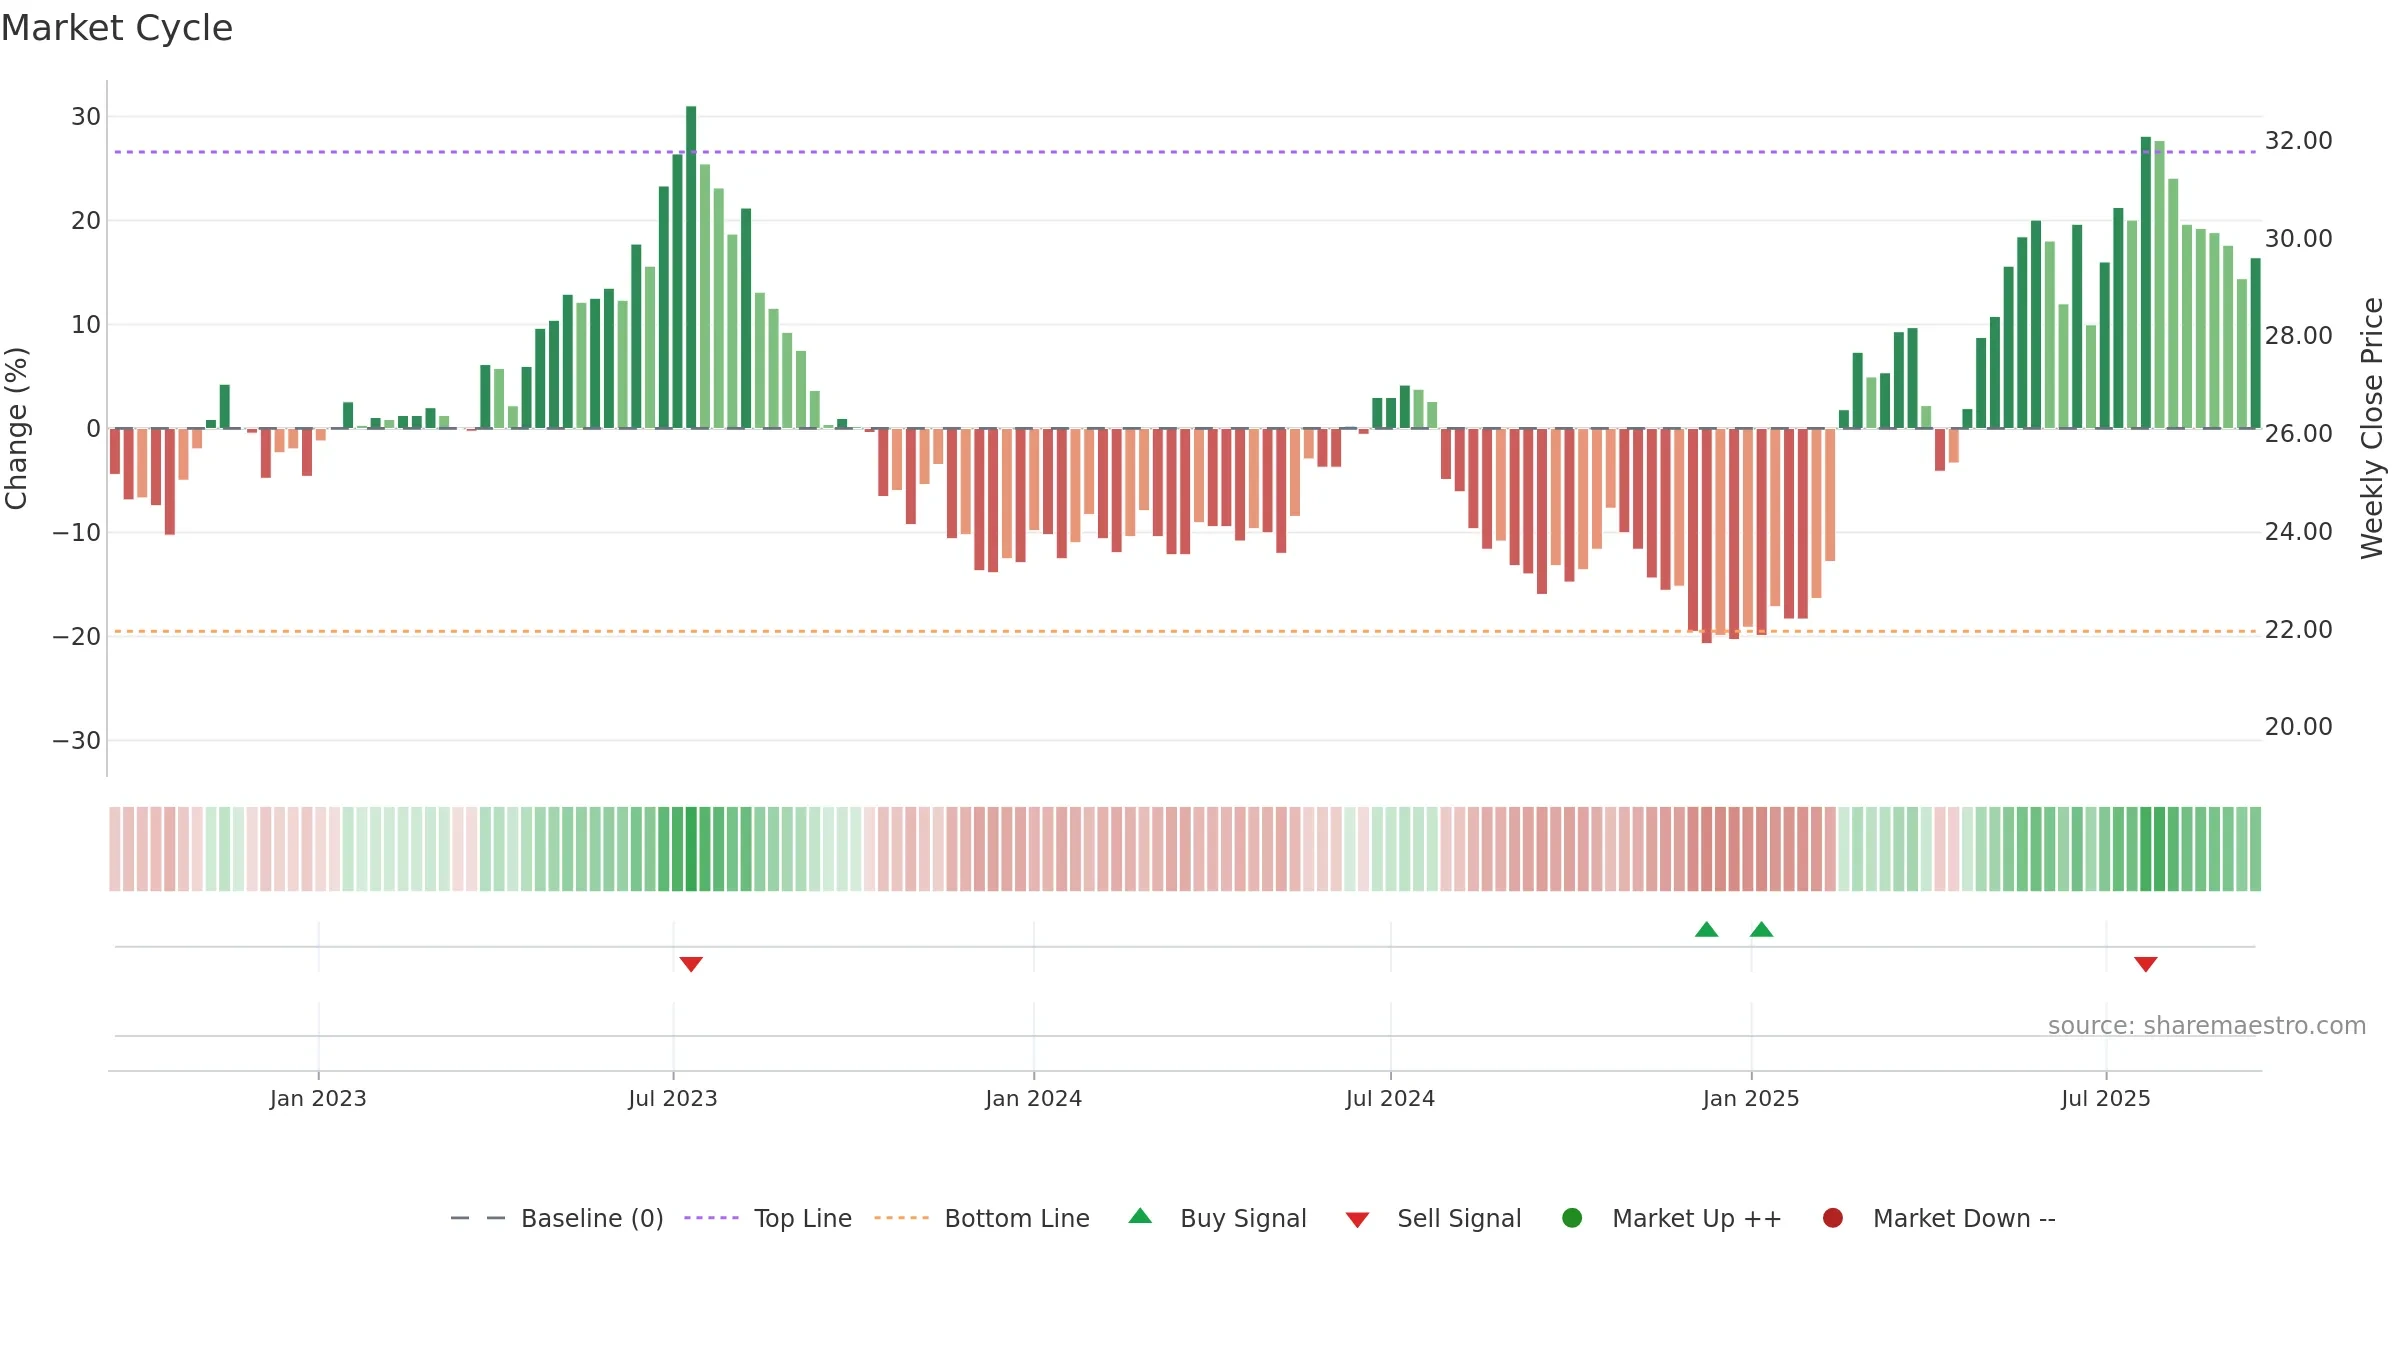Click the Jul 2025 axis label

coord(2106,1098)
